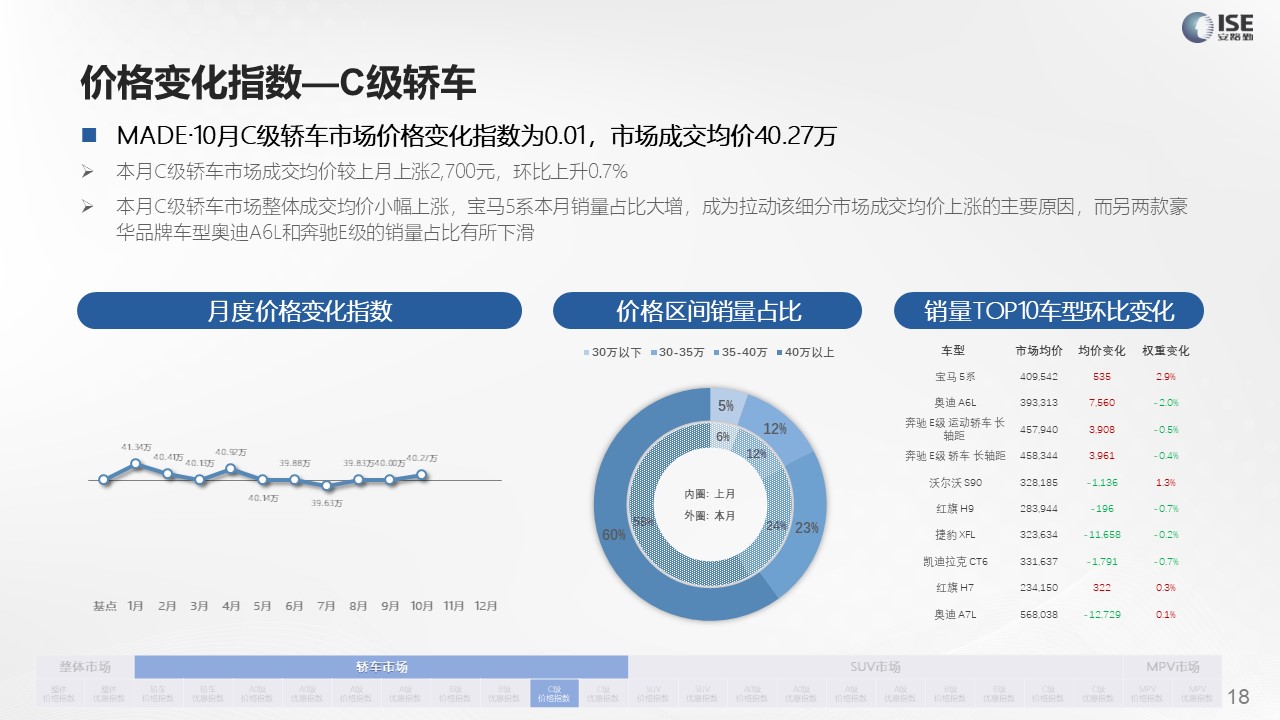The width and height of the screenshot is (1280, 720).
Task: Click the 月度价格变化指数 header button
Action: click(x=299, y=310)
